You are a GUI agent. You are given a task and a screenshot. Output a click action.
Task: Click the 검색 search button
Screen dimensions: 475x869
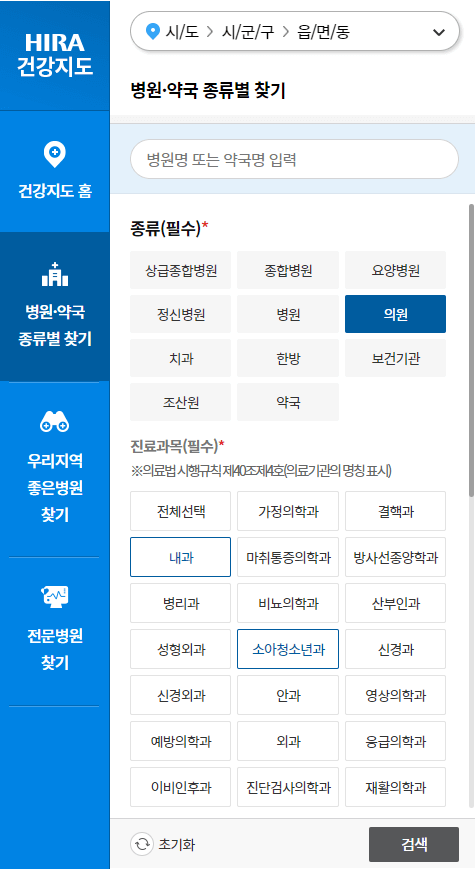click(414, 844)
